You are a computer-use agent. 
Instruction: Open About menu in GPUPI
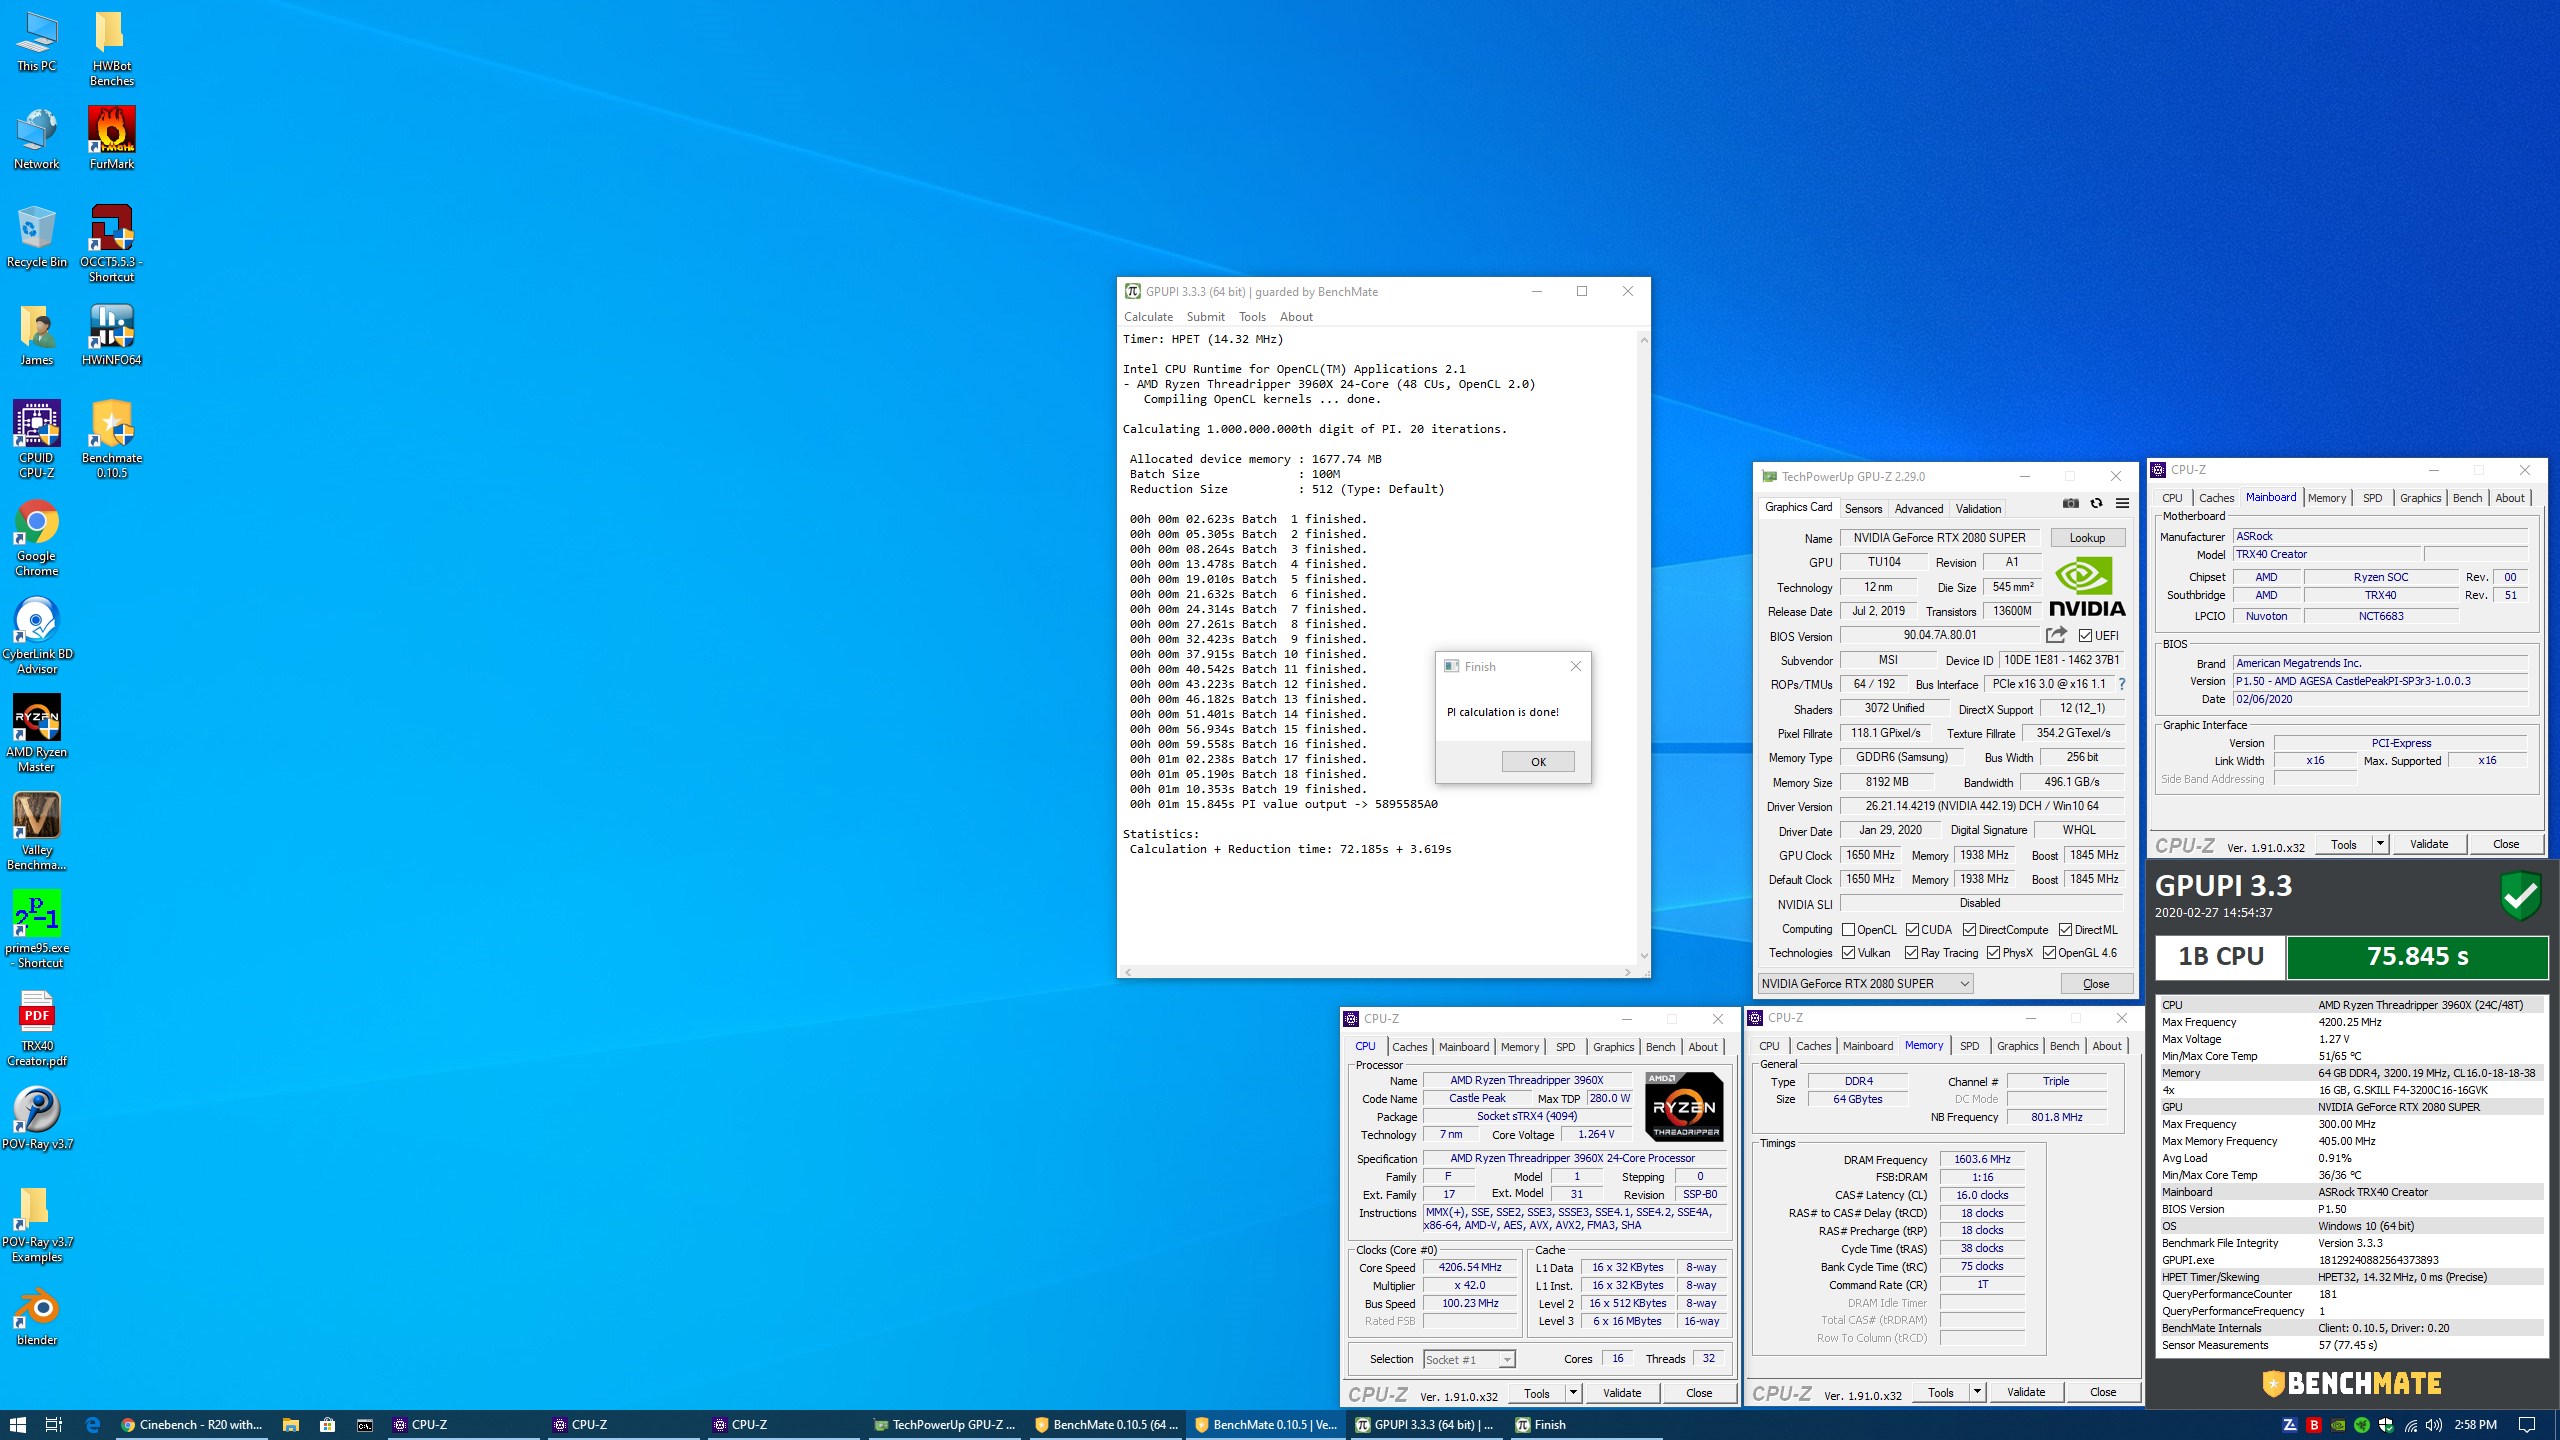pyautogui.click(x=1296, y=317)
